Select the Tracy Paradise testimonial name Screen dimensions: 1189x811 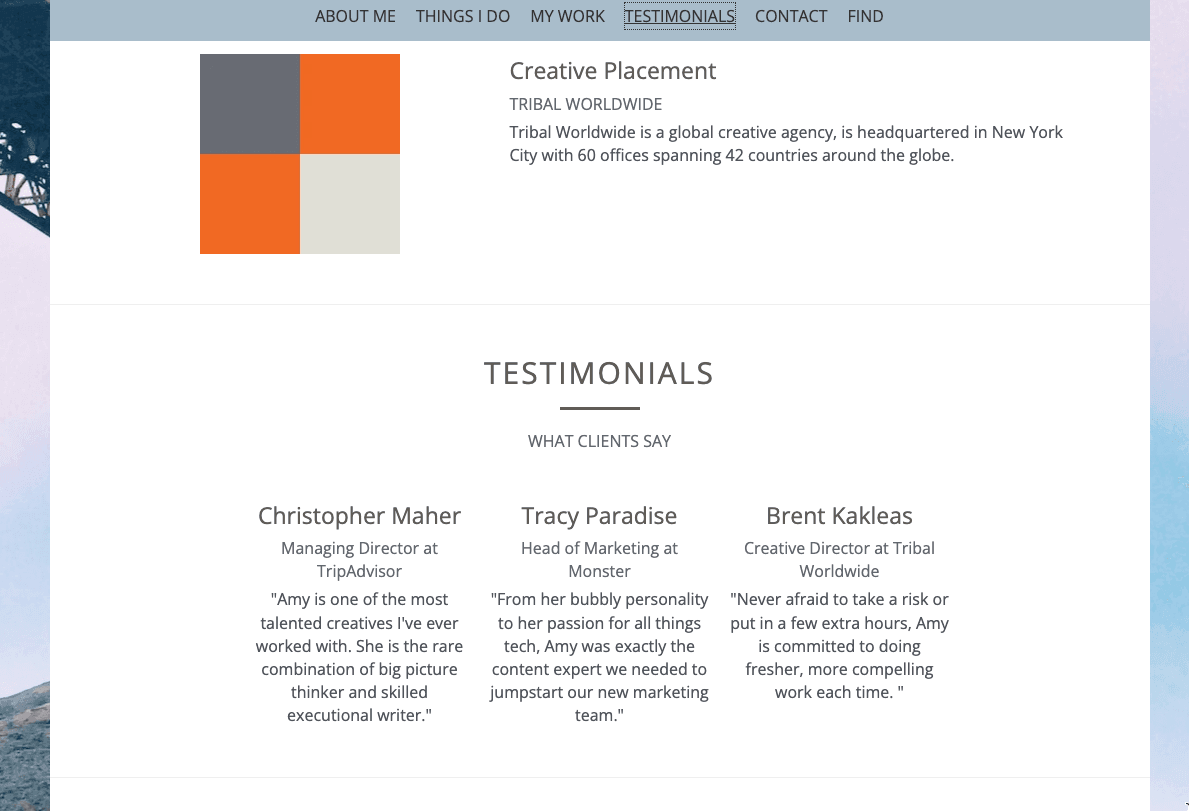pos(599,516)
